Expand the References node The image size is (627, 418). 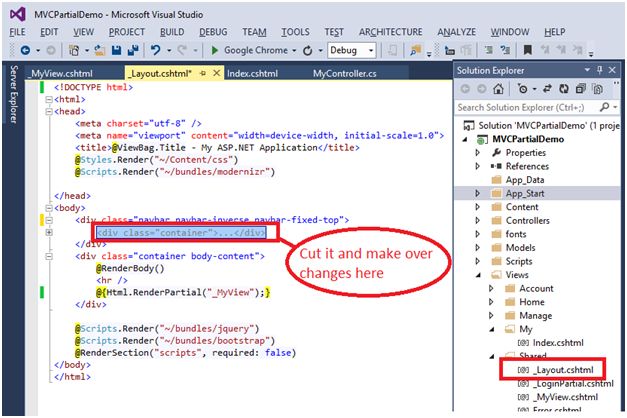477,166
